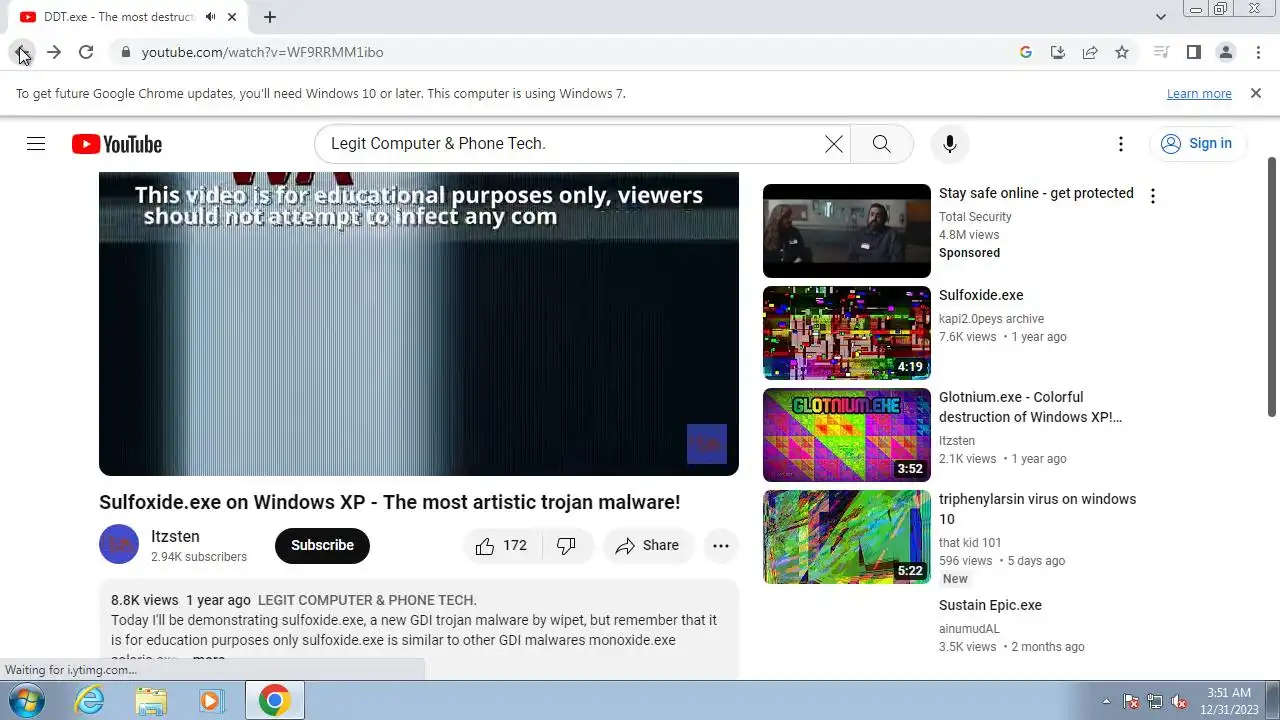Open more actions ellipsis under video
Screen dimensions: 1280x720
[720, 545]
